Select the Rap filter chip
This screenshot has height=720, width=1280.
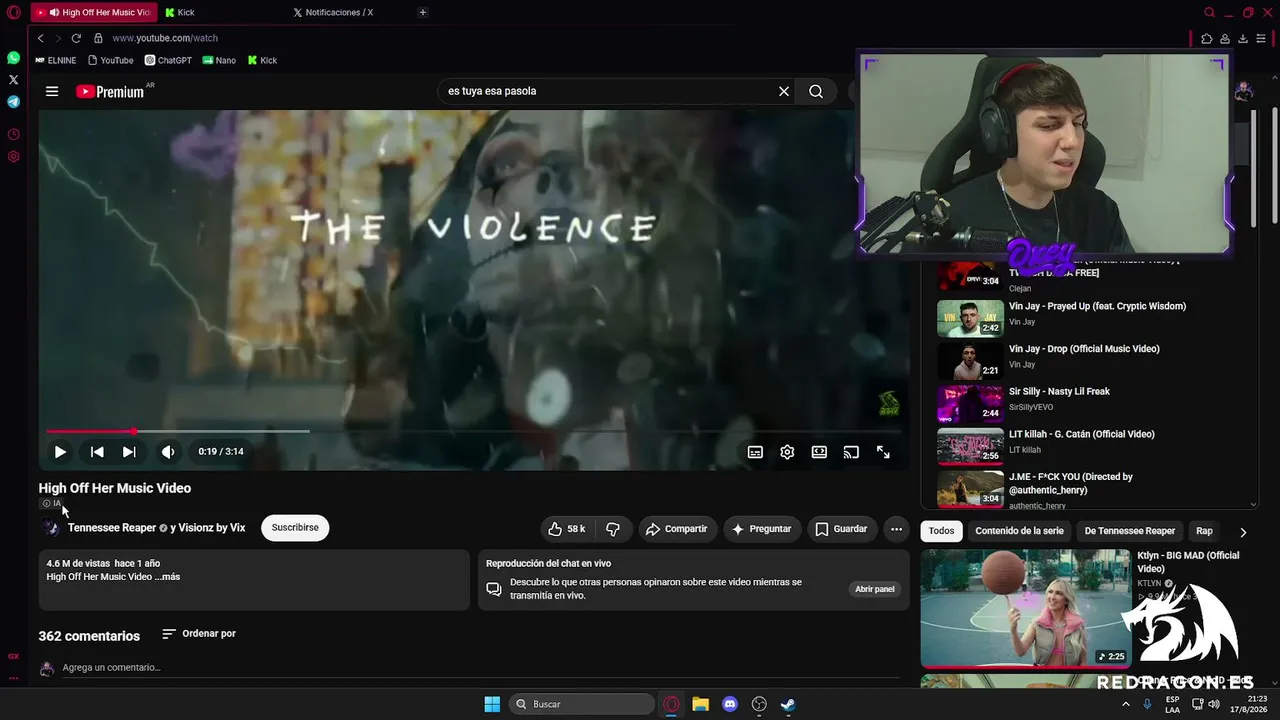(1204, 531)
